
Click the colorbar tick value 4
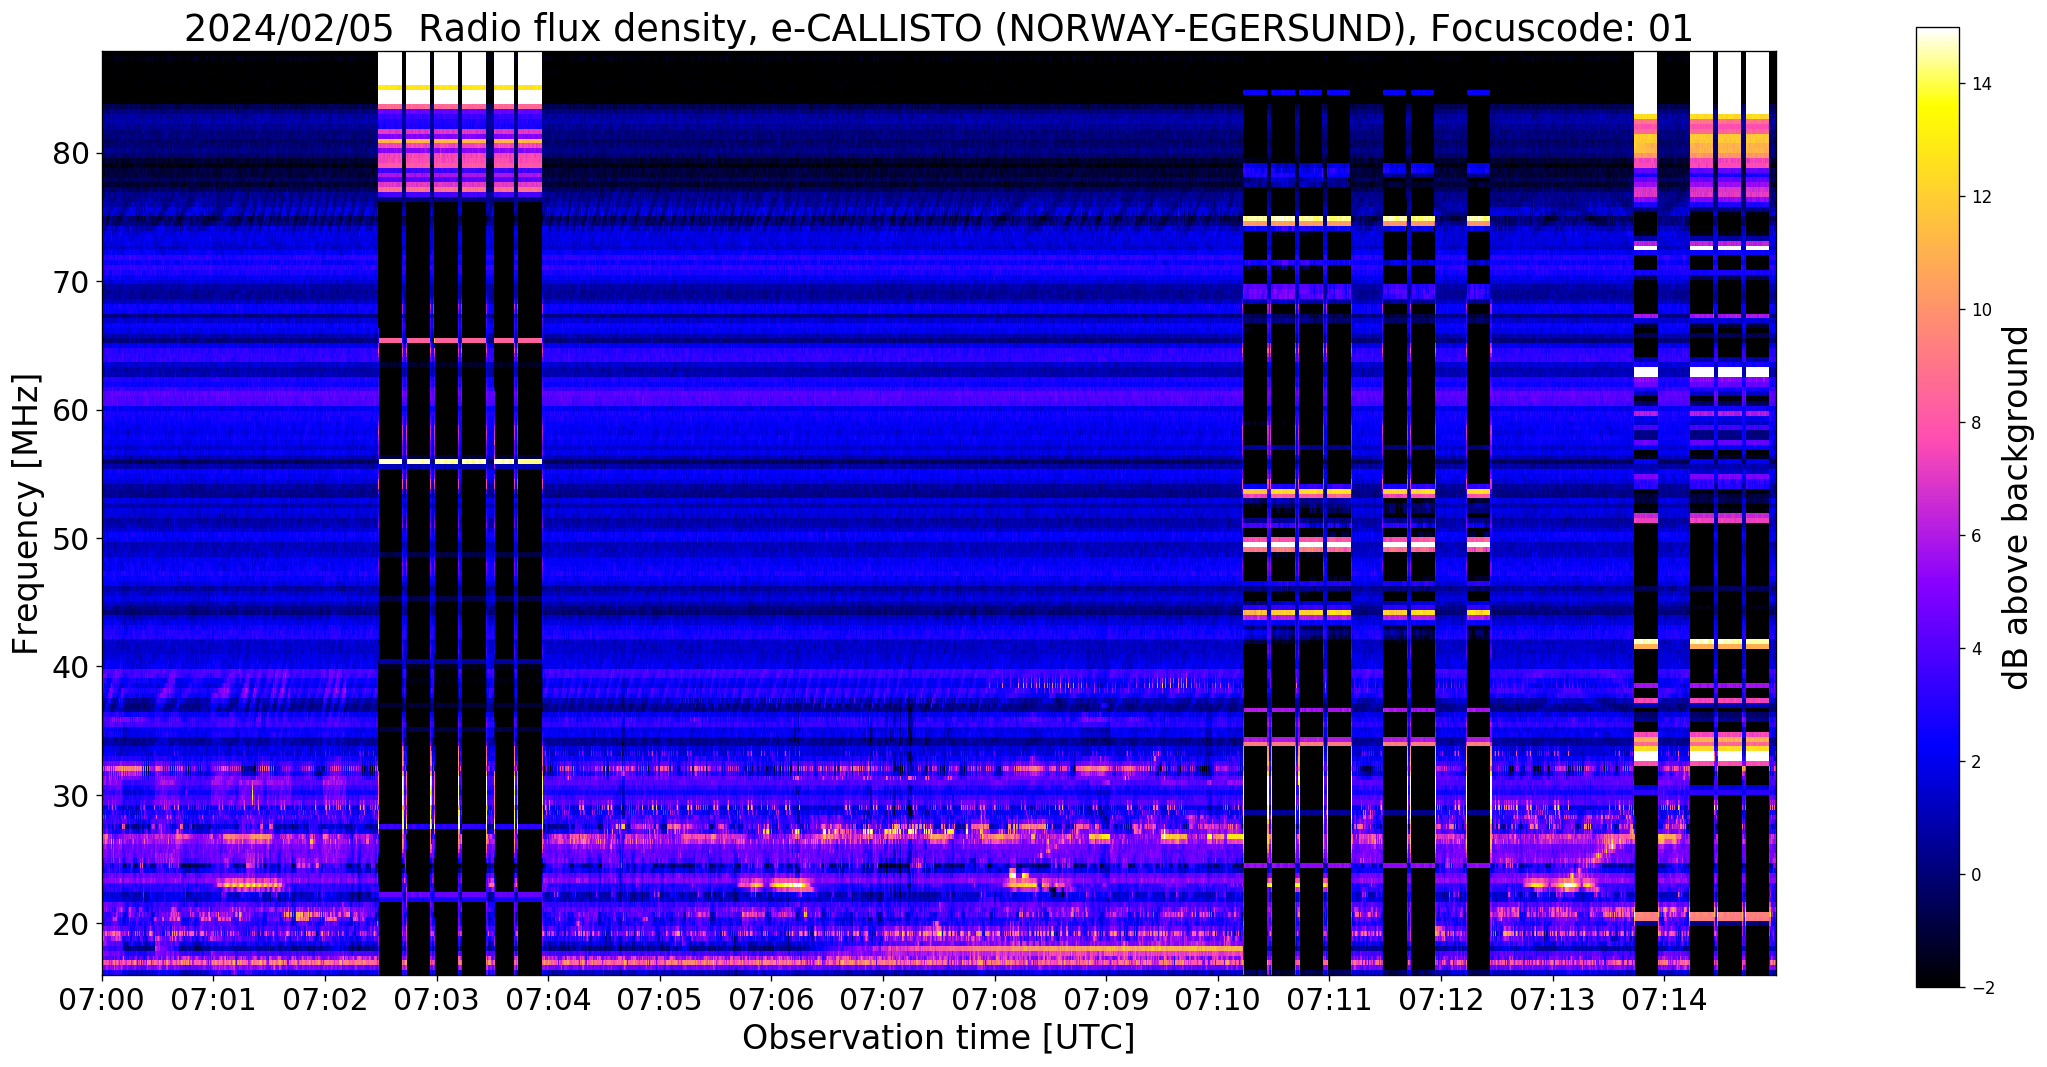pos(1975,650)
